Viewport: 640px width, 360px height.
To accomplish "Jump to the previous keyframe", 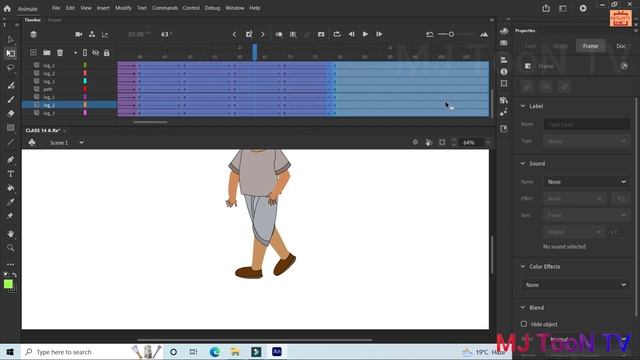I will click(234, 34).
